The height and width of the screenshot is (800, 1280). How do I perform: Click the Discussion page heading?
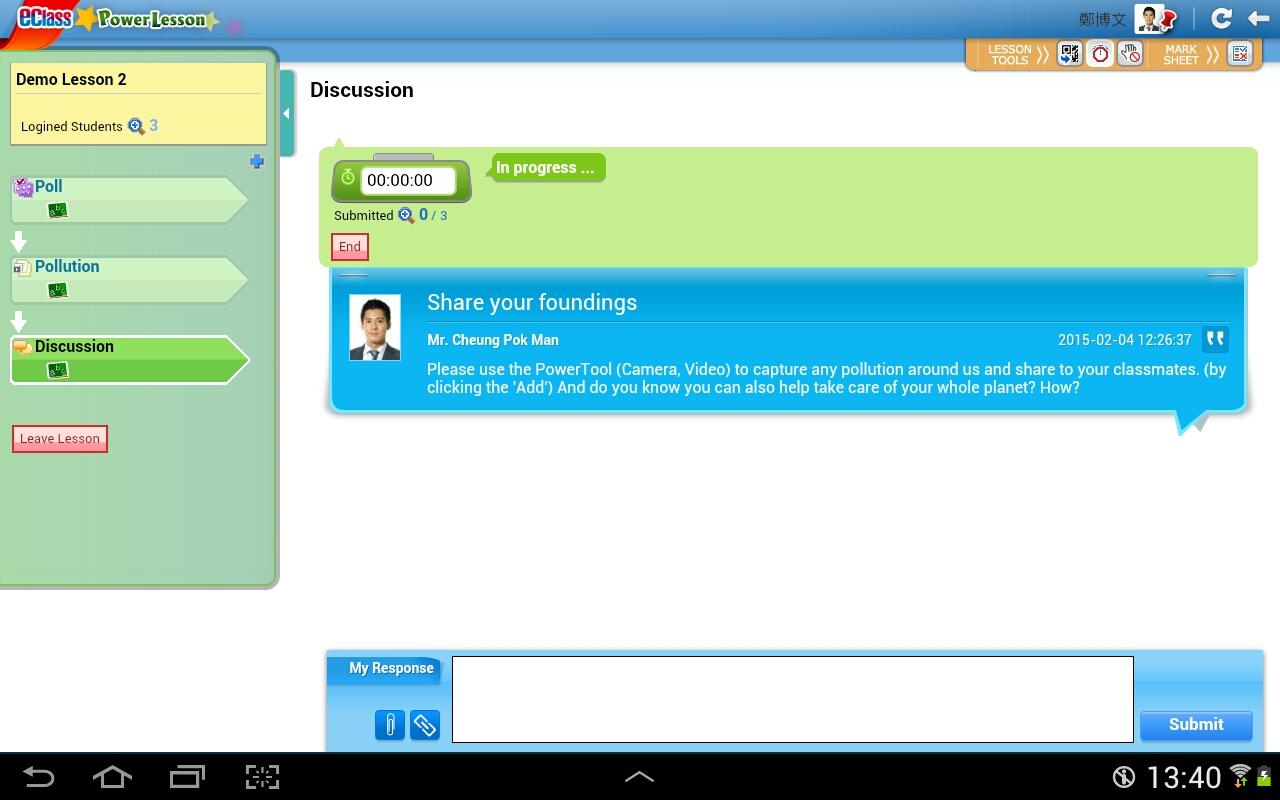click(362, 90)
